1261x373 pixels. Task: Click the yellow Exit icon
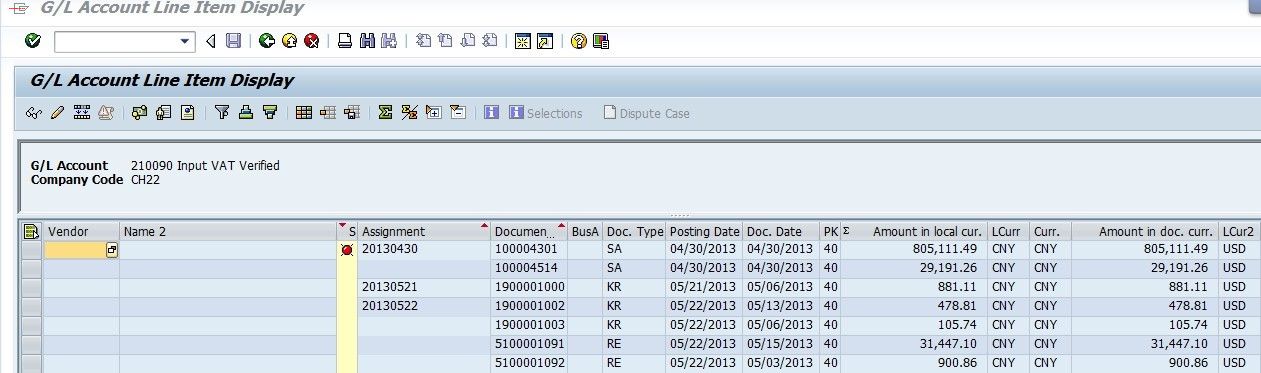coord(289,41)
